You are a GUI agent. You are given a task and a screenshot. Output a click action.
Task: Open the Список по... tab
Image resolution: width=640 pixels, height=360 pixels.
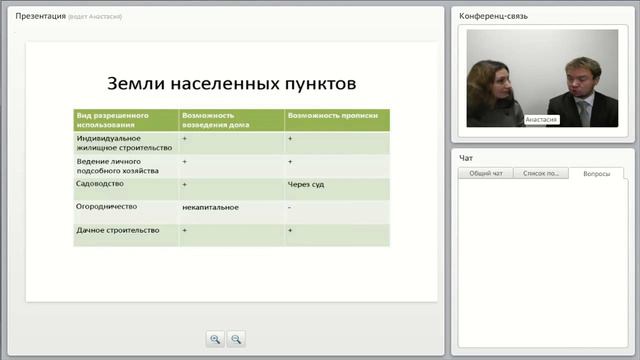541,173
